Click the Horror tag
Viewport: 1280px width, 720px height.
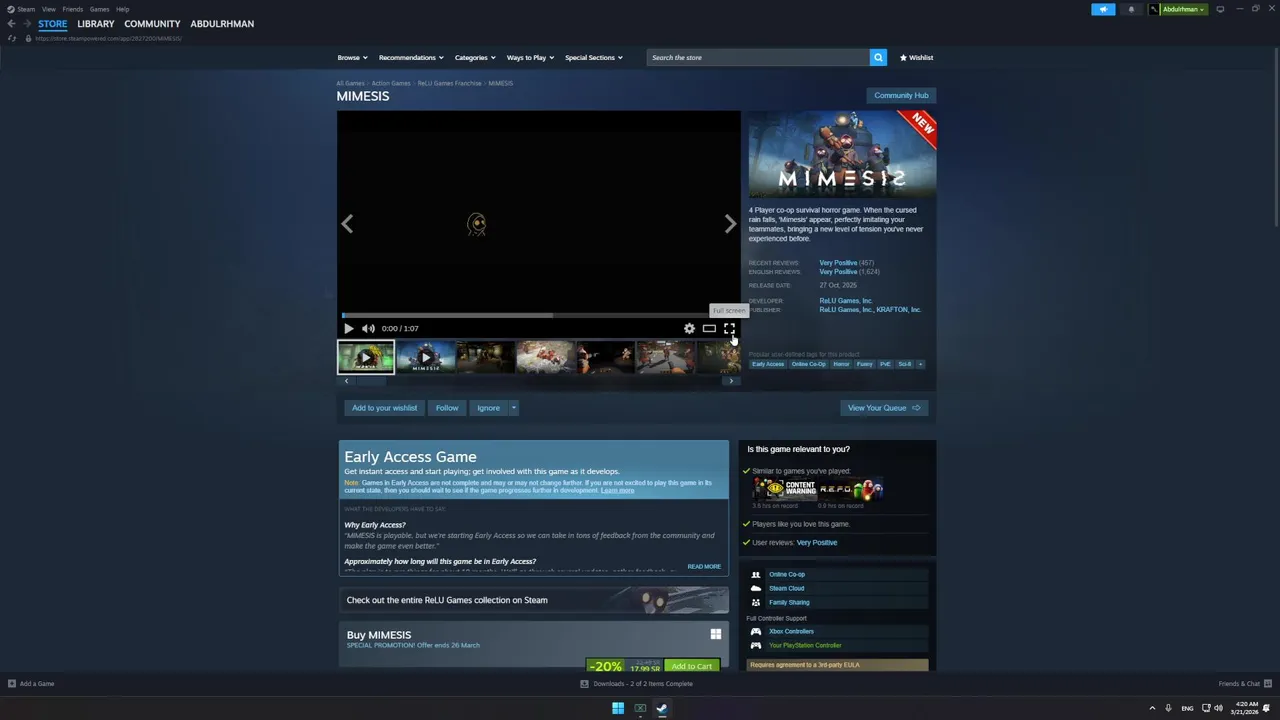click(x=841, y=364)
